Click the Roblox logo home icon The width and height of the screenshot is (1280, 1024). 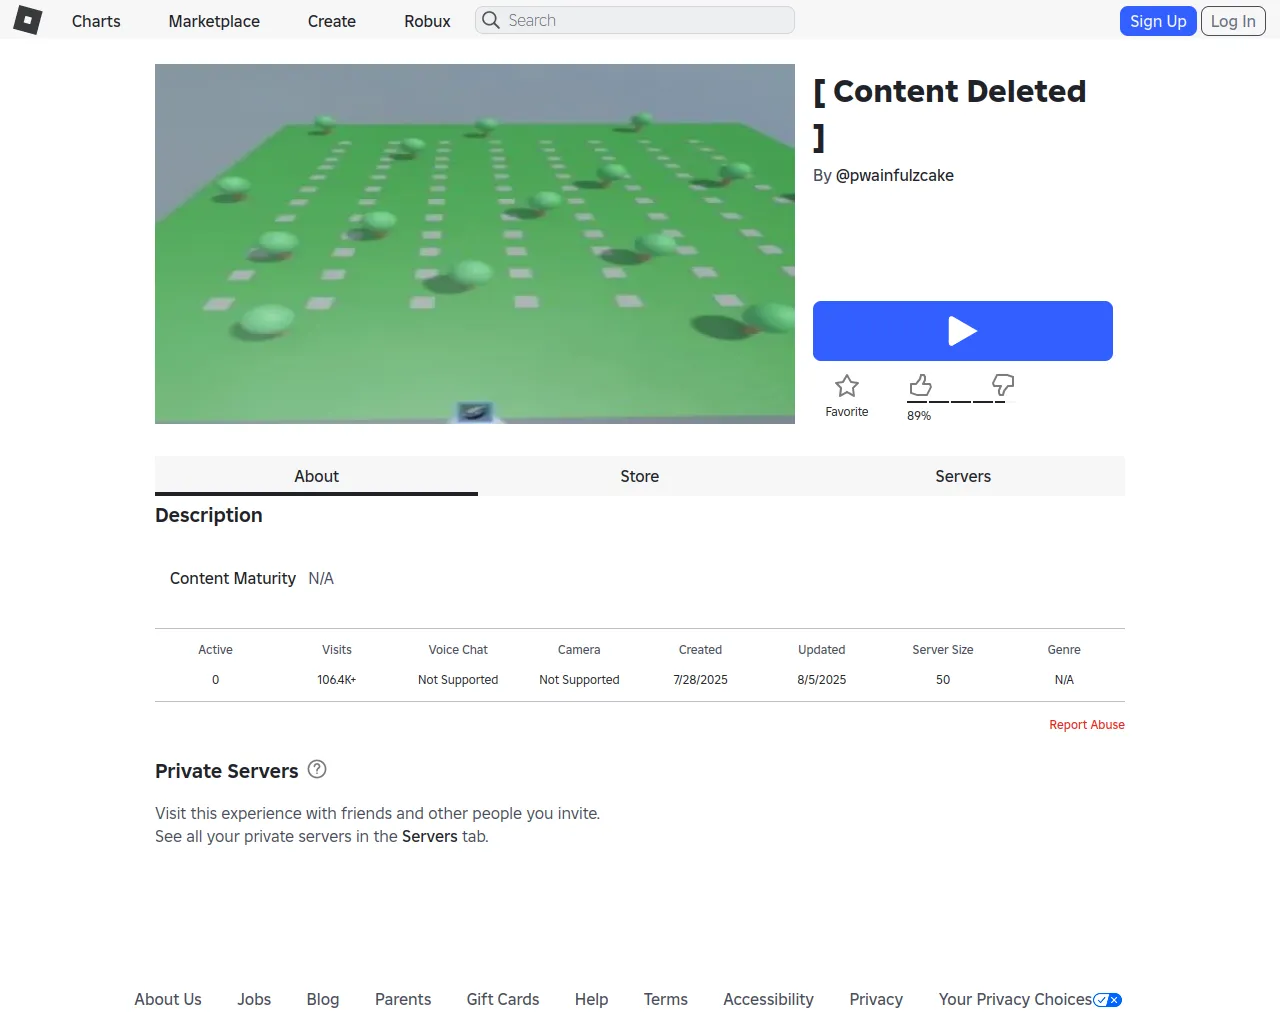28,20
